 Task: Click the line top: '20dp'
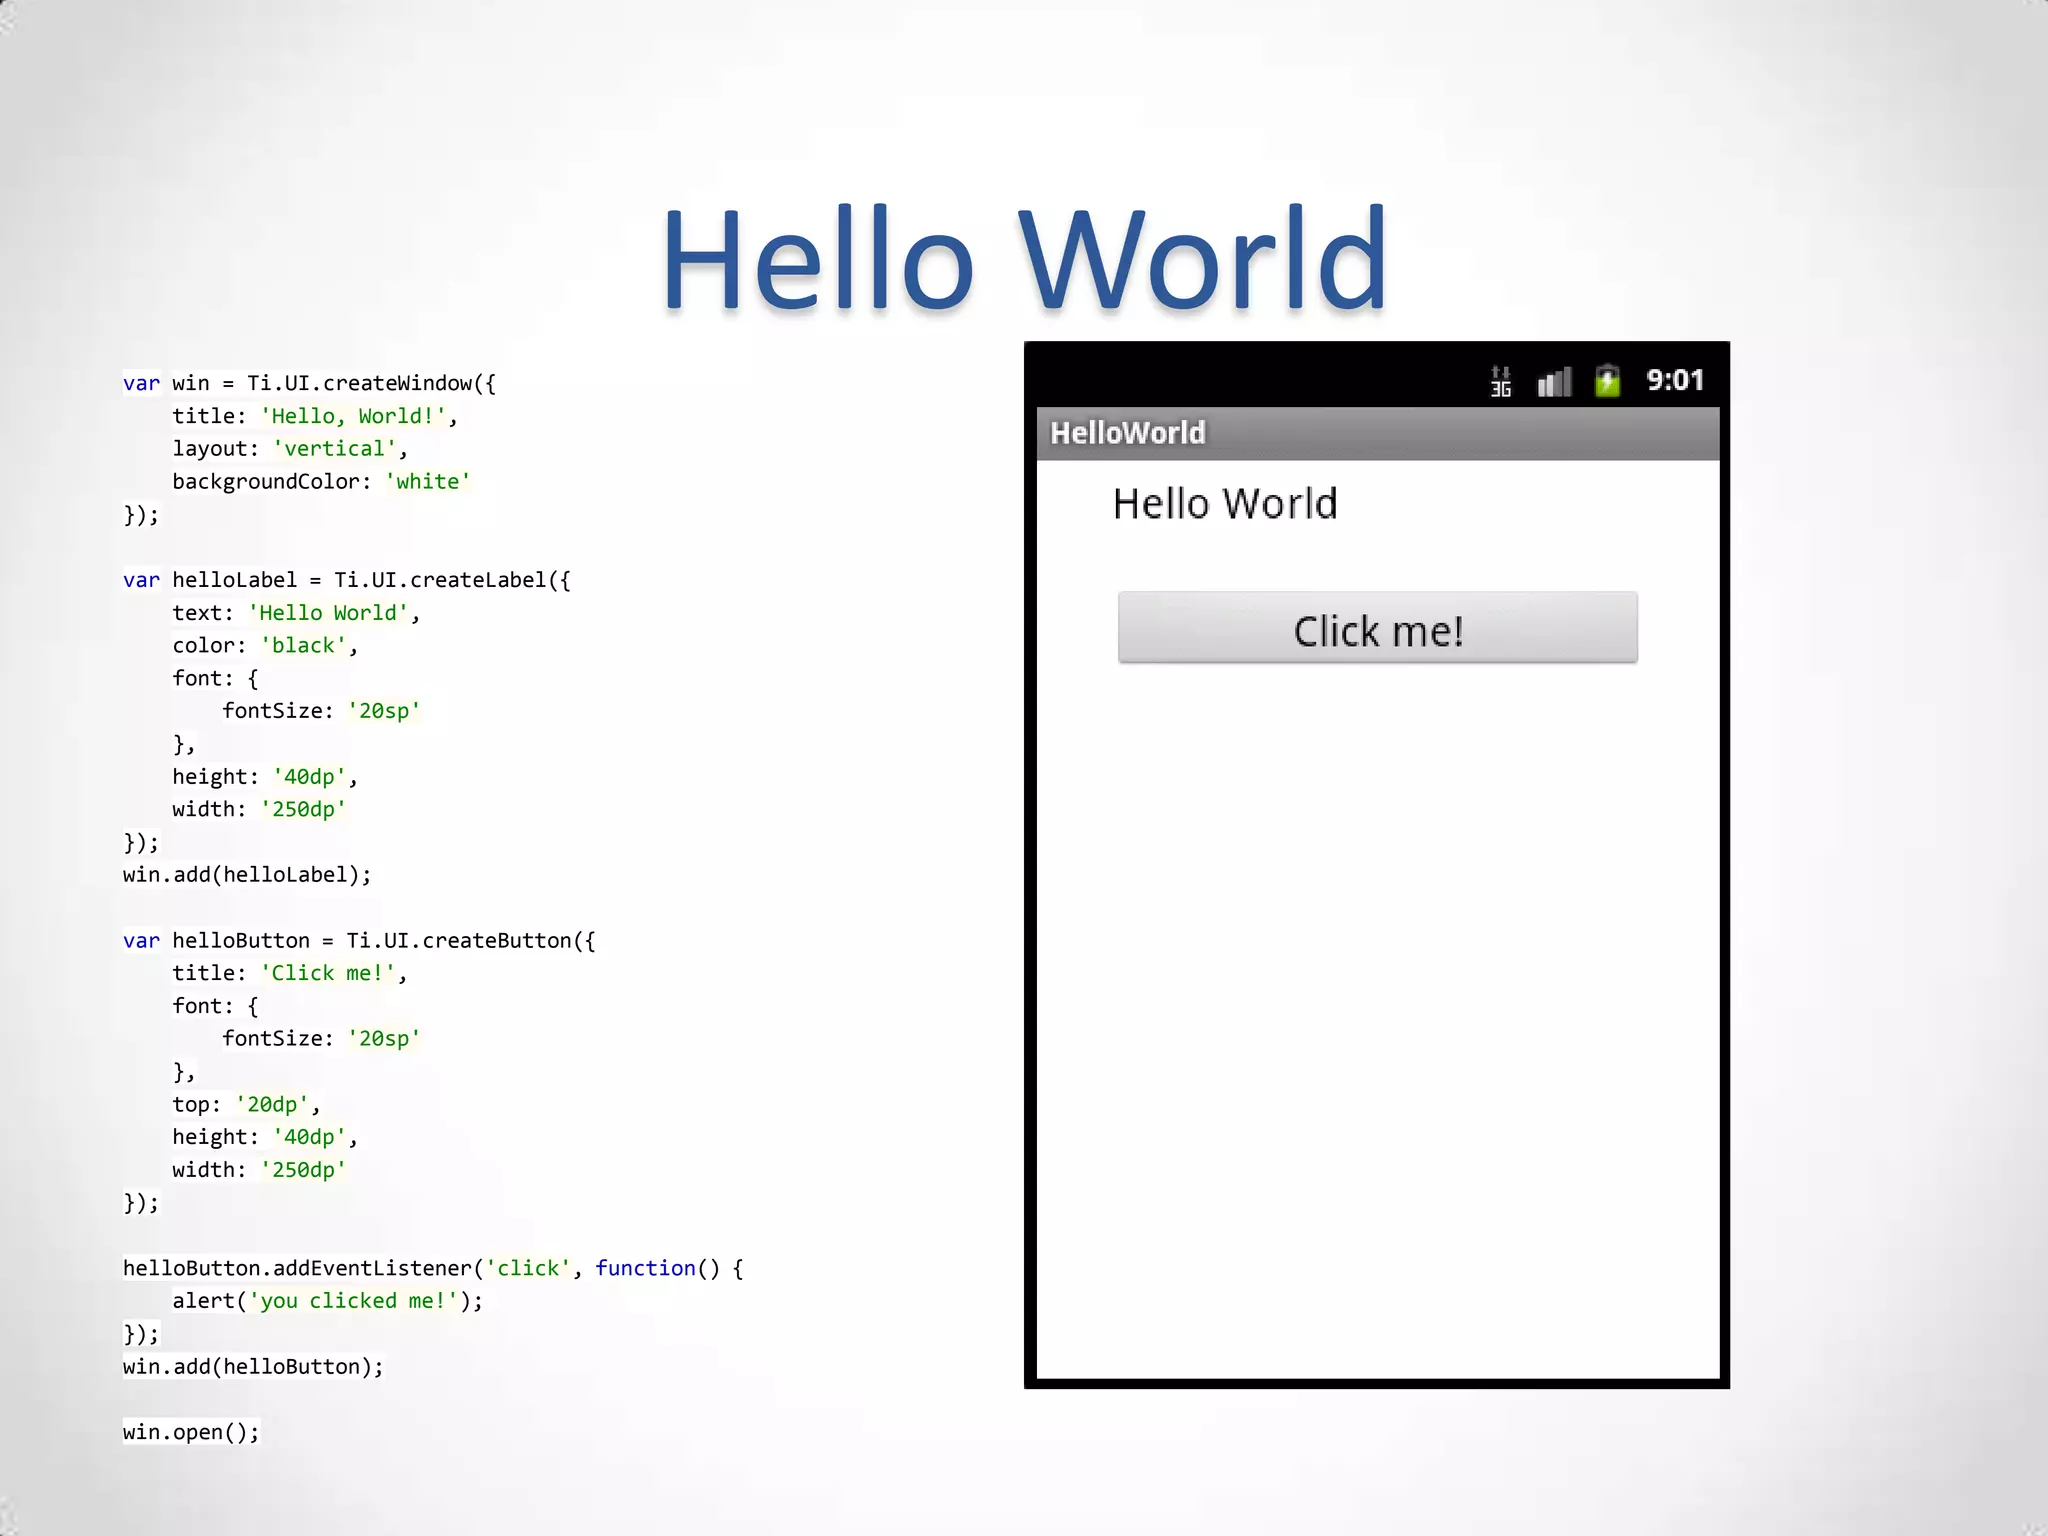(x=246, y=1105)
